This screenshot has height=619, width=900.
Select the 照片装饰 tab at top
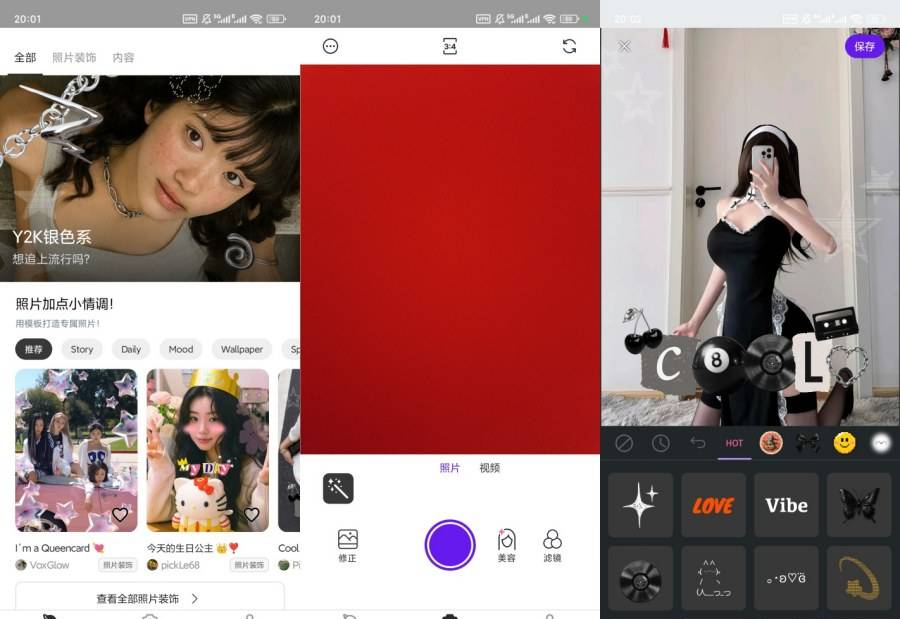74,58
